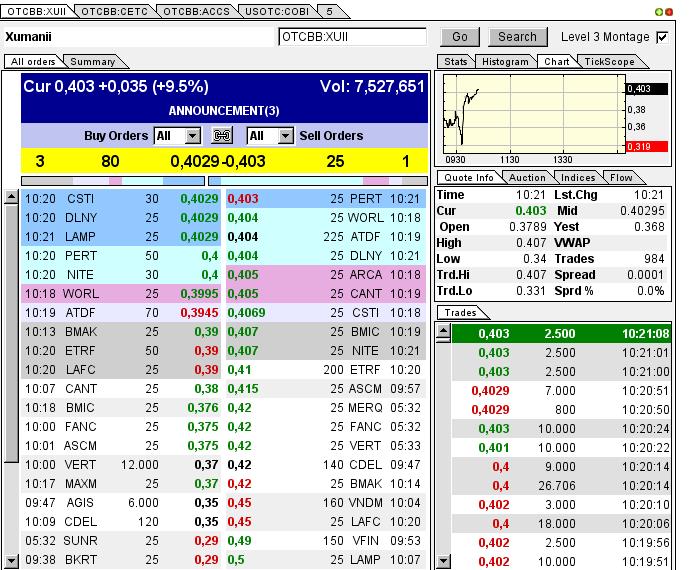The width and height of the screenshot is (692, 570).
Task: Click the yellow best bid-ask 0,4029-0,403
Action: click(218, 161)
